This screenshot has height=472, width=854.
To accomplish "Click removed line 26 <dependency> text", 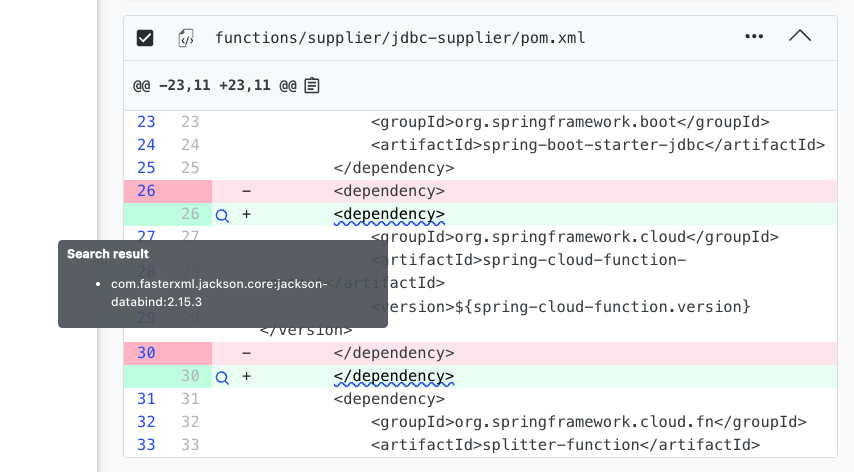I will [x=389, y=191].
